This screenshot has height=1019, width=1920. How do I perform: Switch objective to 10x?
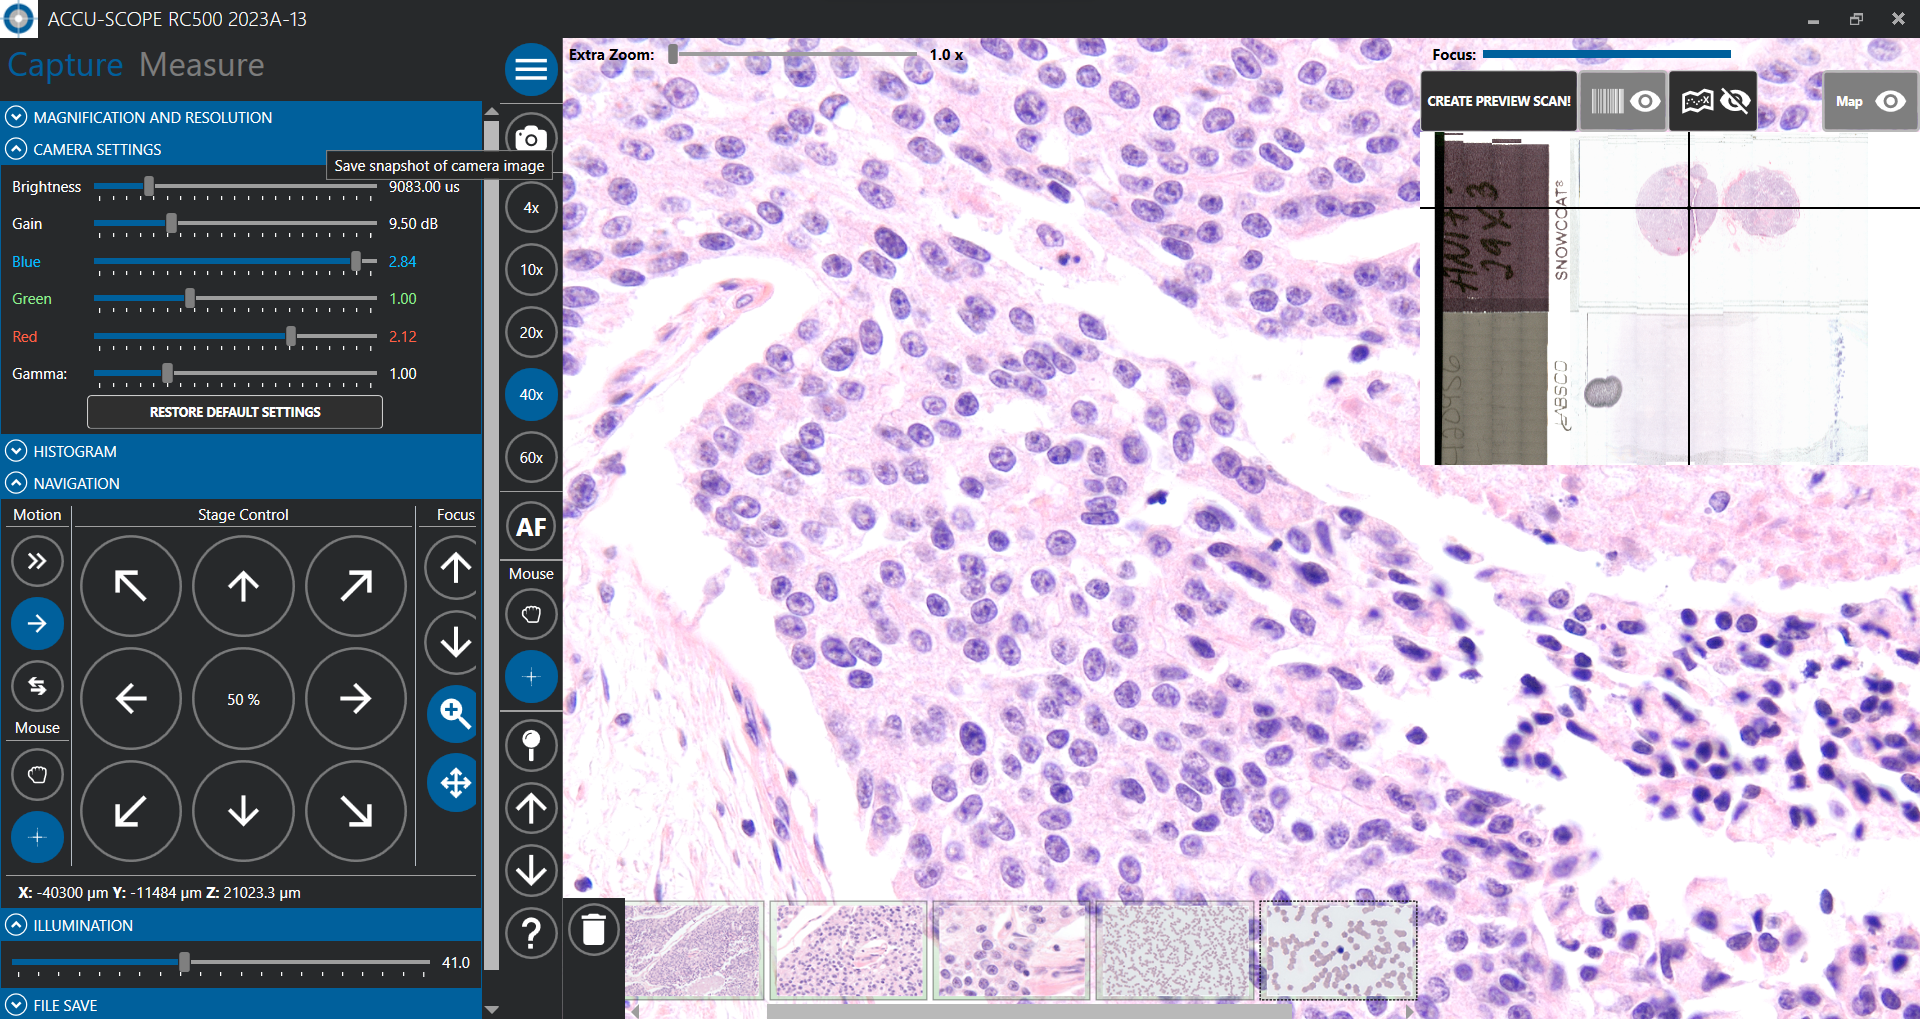(531, 270)
